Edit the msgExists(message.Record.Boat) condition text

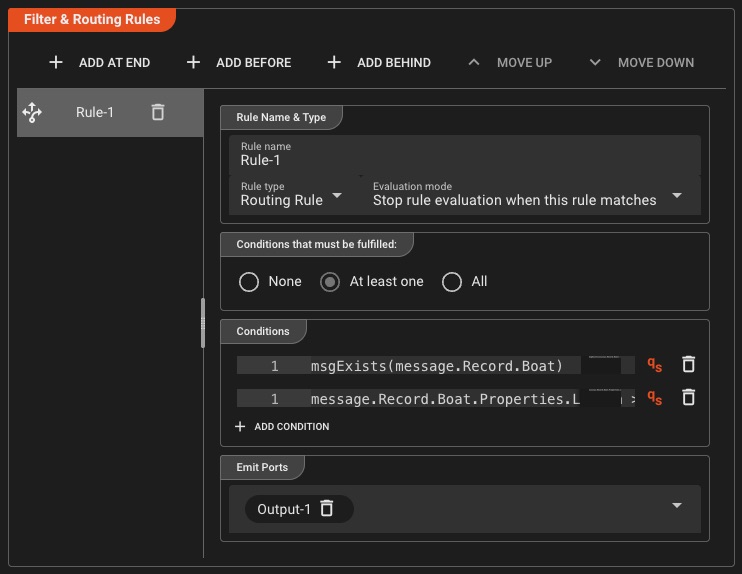click(x=435, y=366)
